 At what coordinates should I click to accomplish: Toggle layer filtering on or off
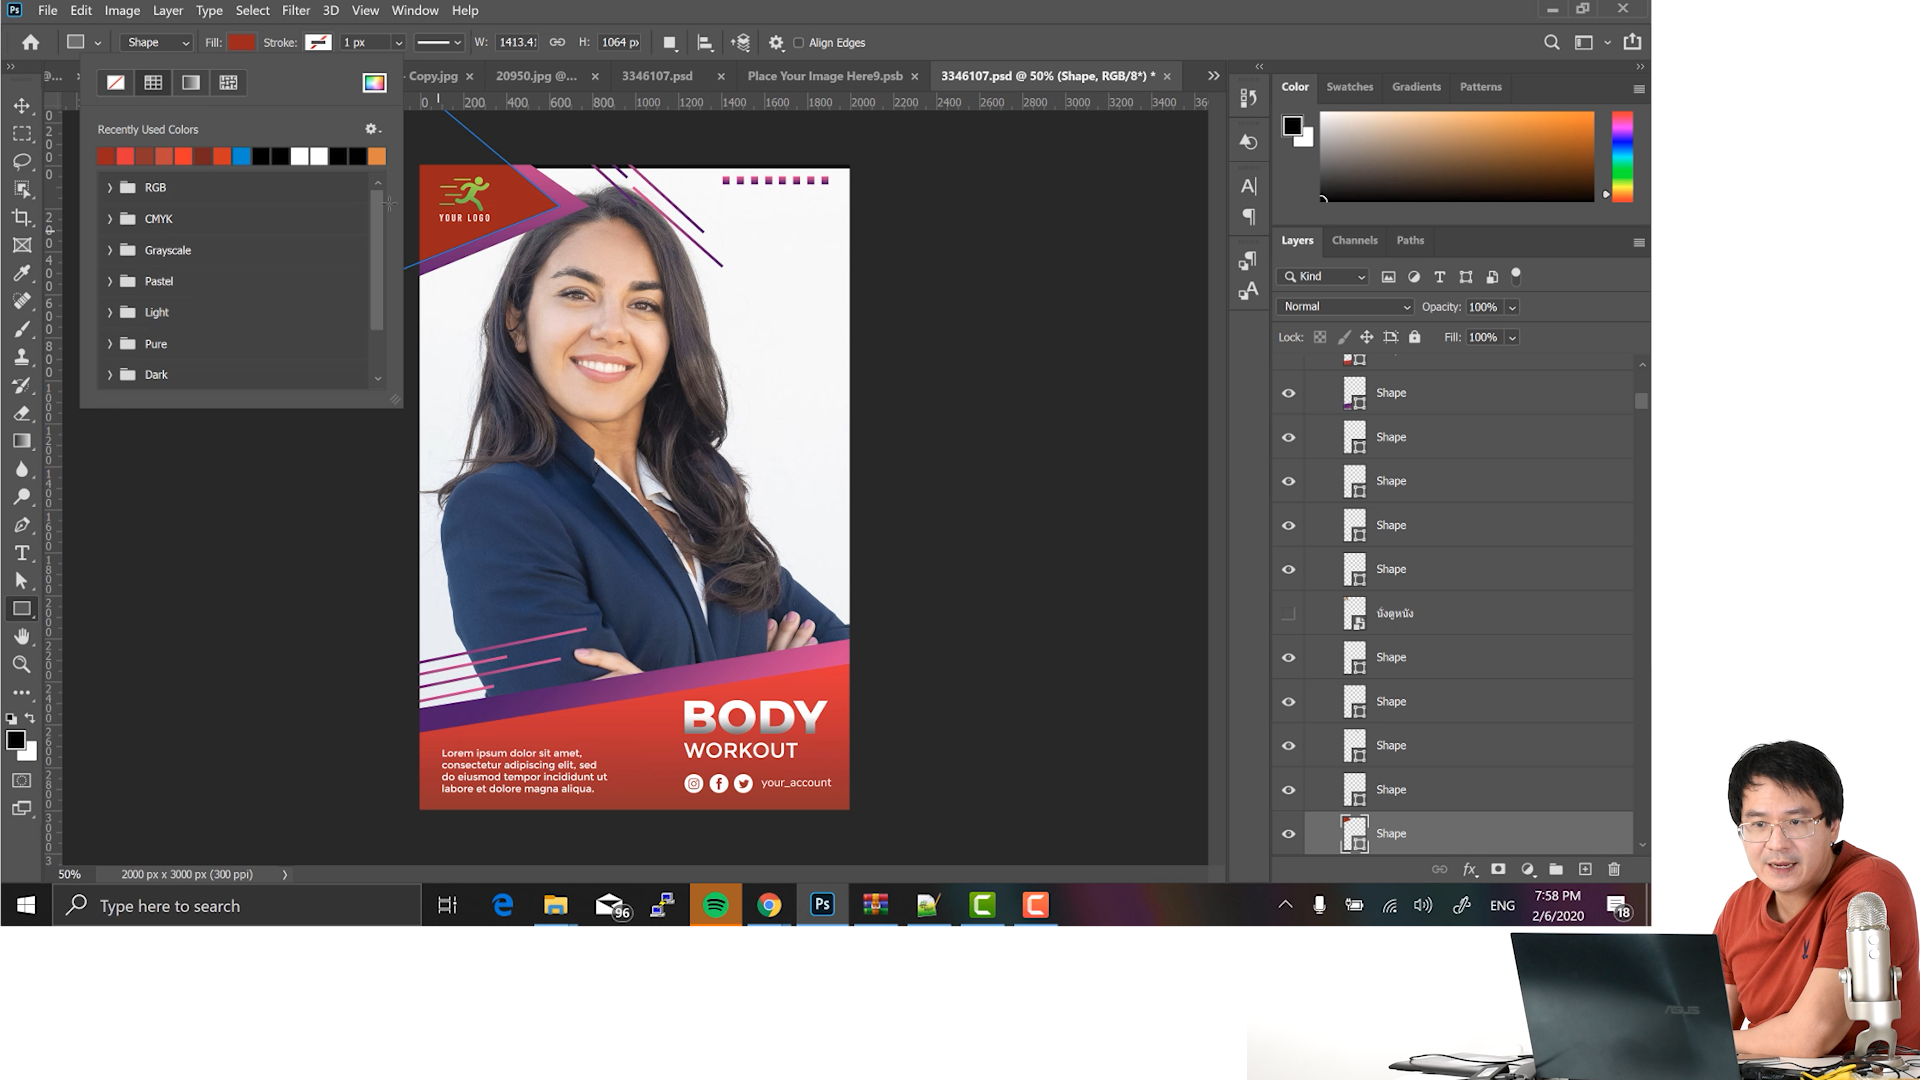pyautogui.click(x=1516, y=275)
